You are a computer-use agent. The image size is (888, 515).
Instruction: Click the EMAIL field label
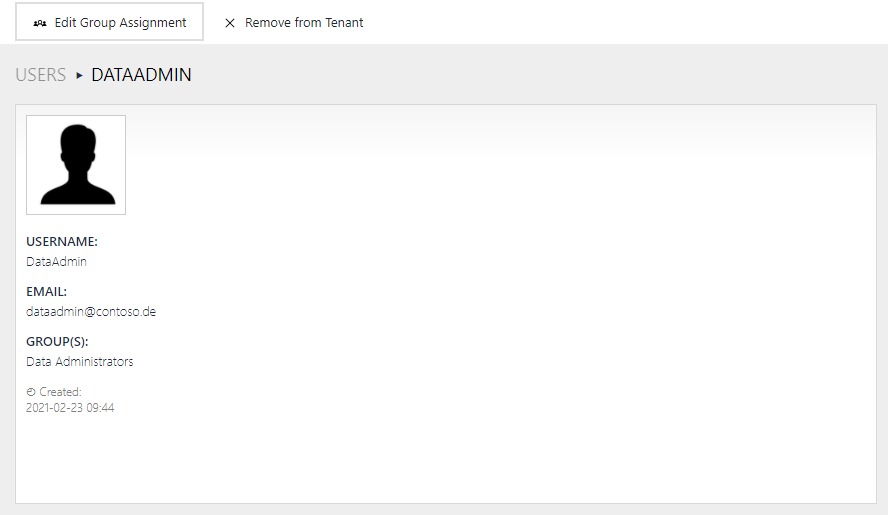click(47, 292)
